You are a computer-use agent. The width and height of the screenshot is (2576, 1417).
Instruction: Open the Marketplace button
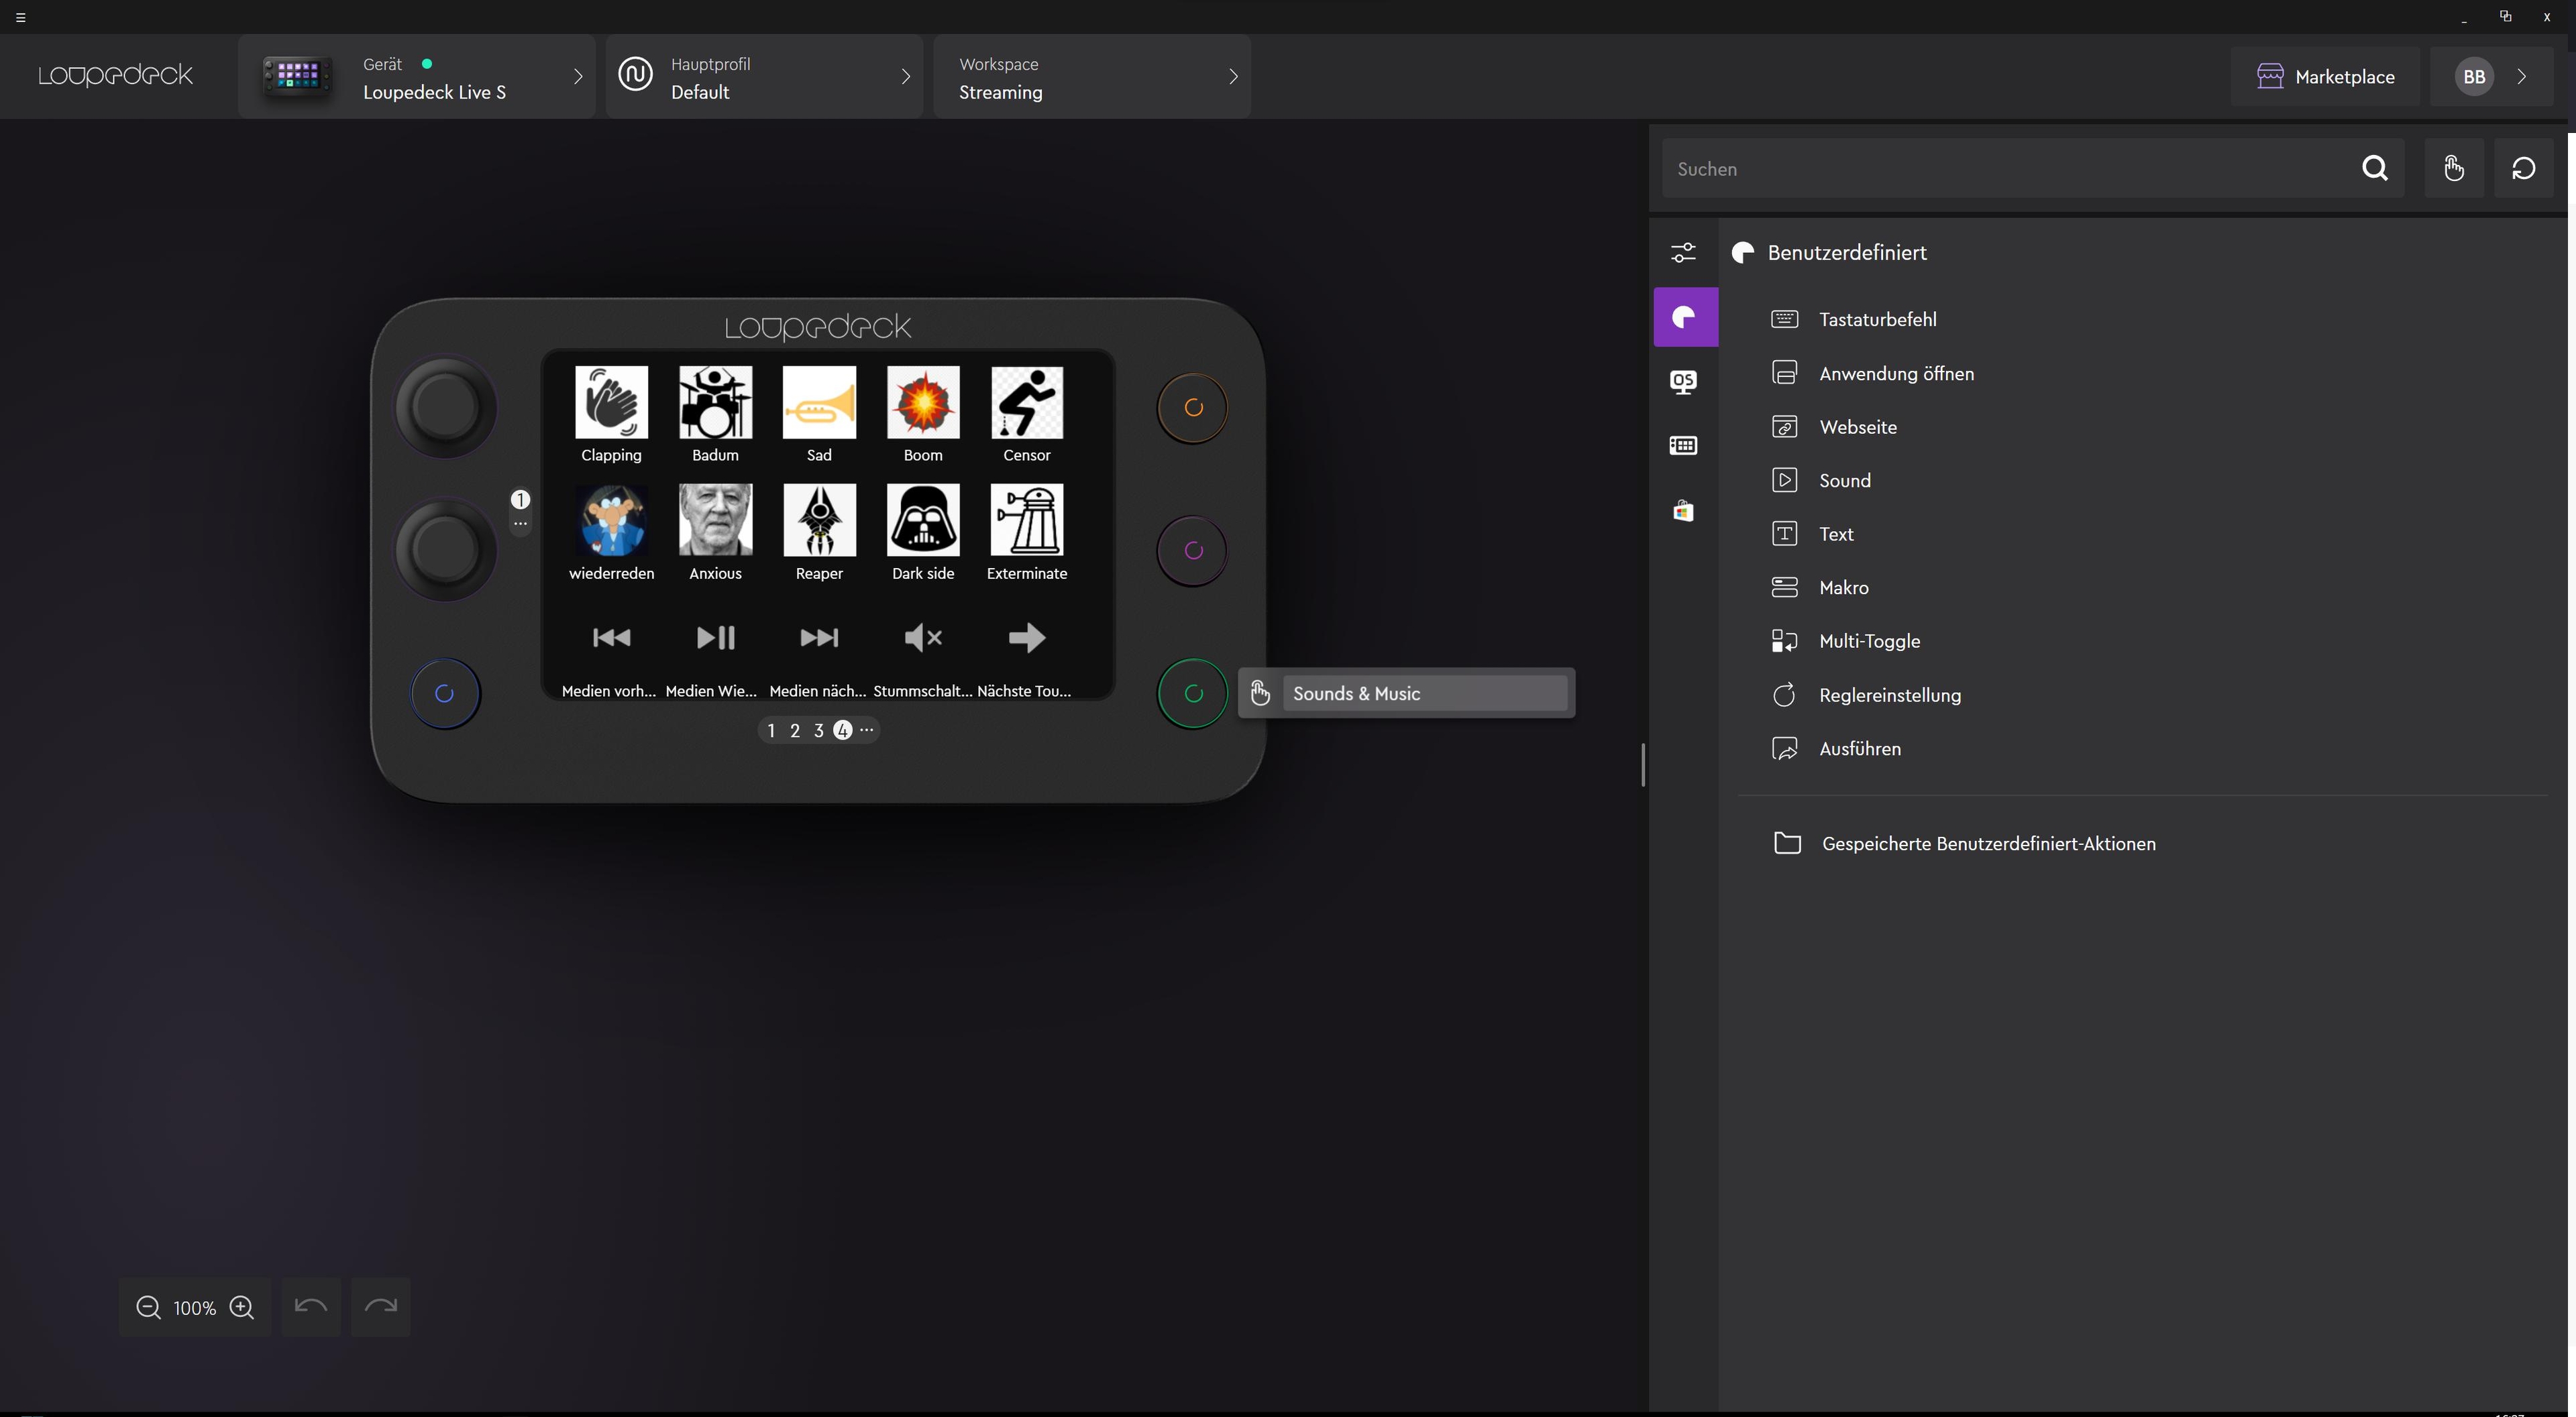(2324, 77)
